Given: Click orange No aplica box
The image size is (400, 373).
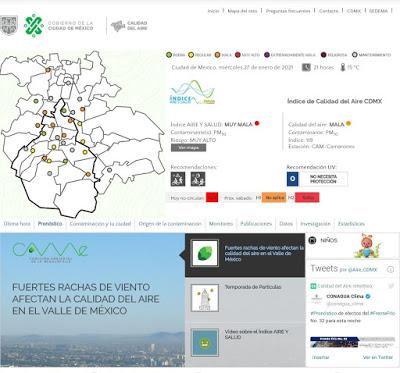Looking at the screenshot, I should tap(274, 197).
